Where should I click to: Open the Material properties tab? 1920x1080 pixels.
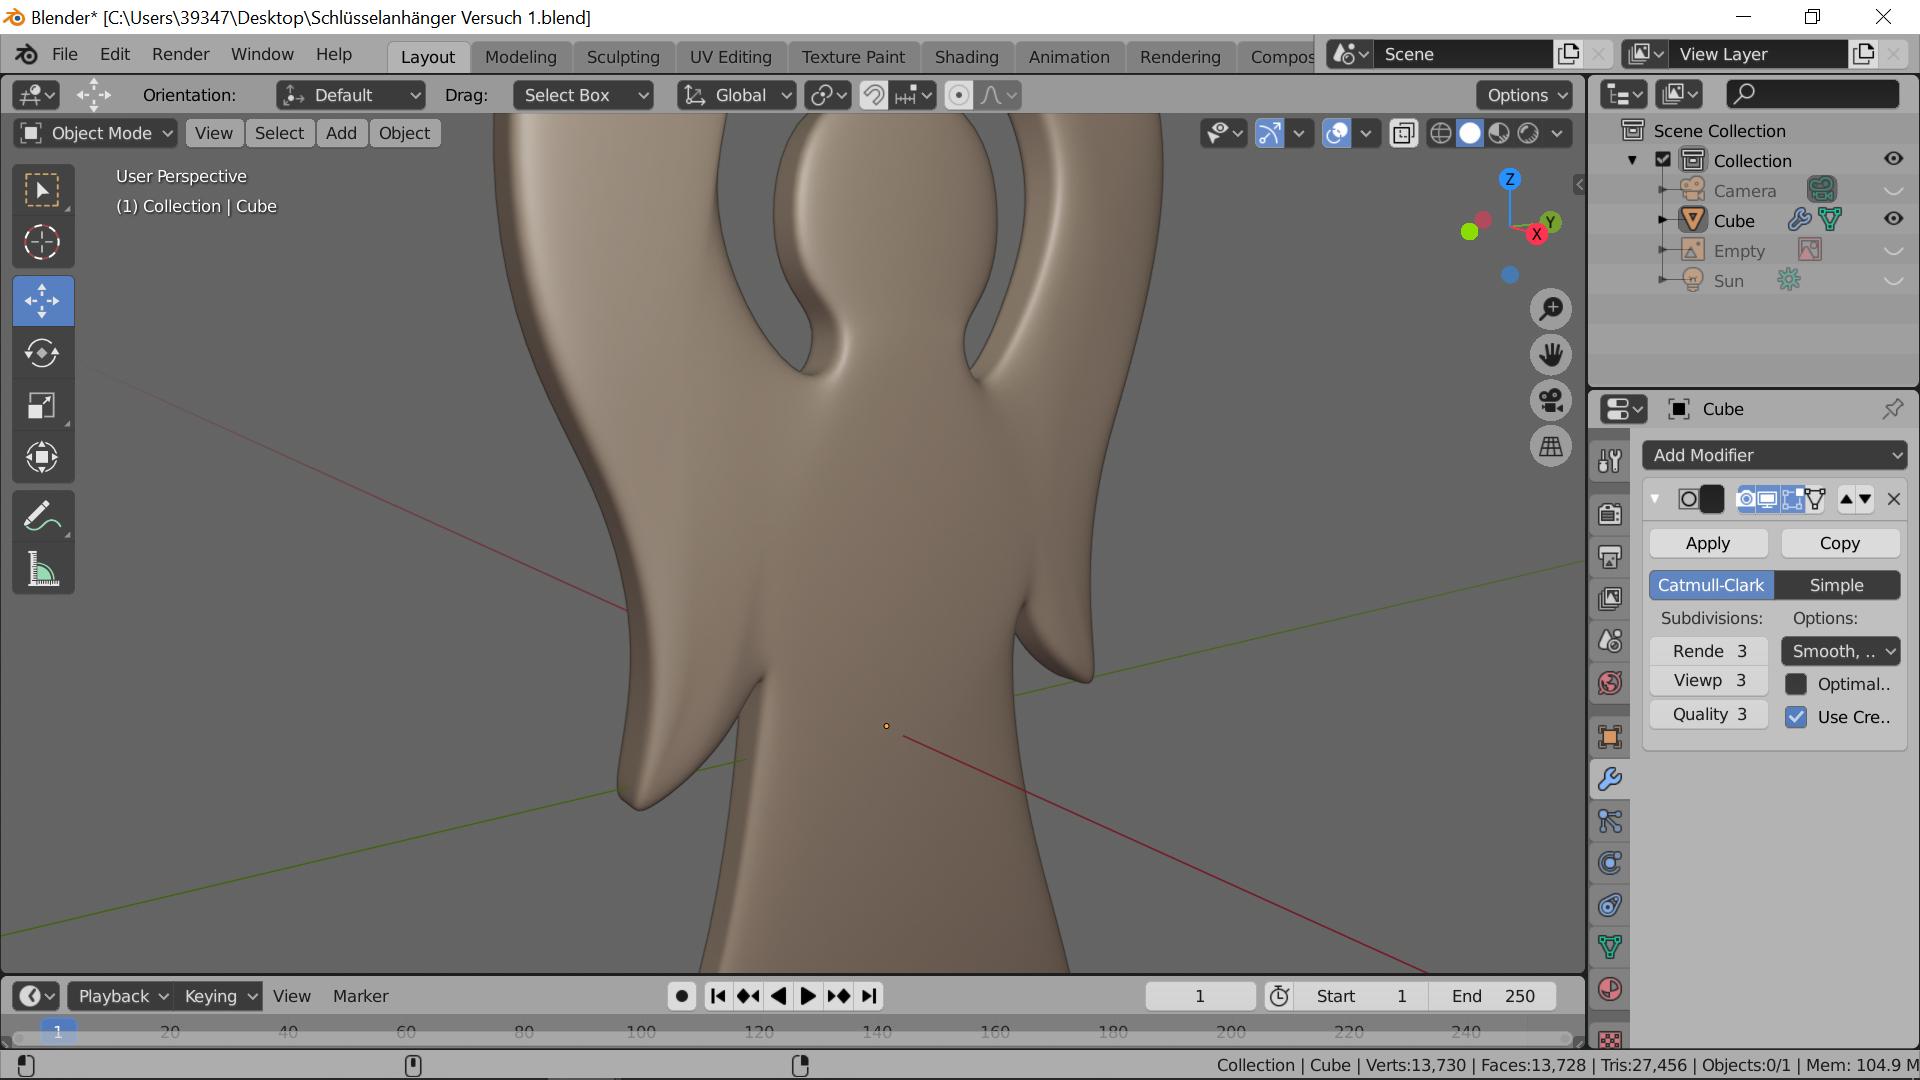pos(1609,989)
